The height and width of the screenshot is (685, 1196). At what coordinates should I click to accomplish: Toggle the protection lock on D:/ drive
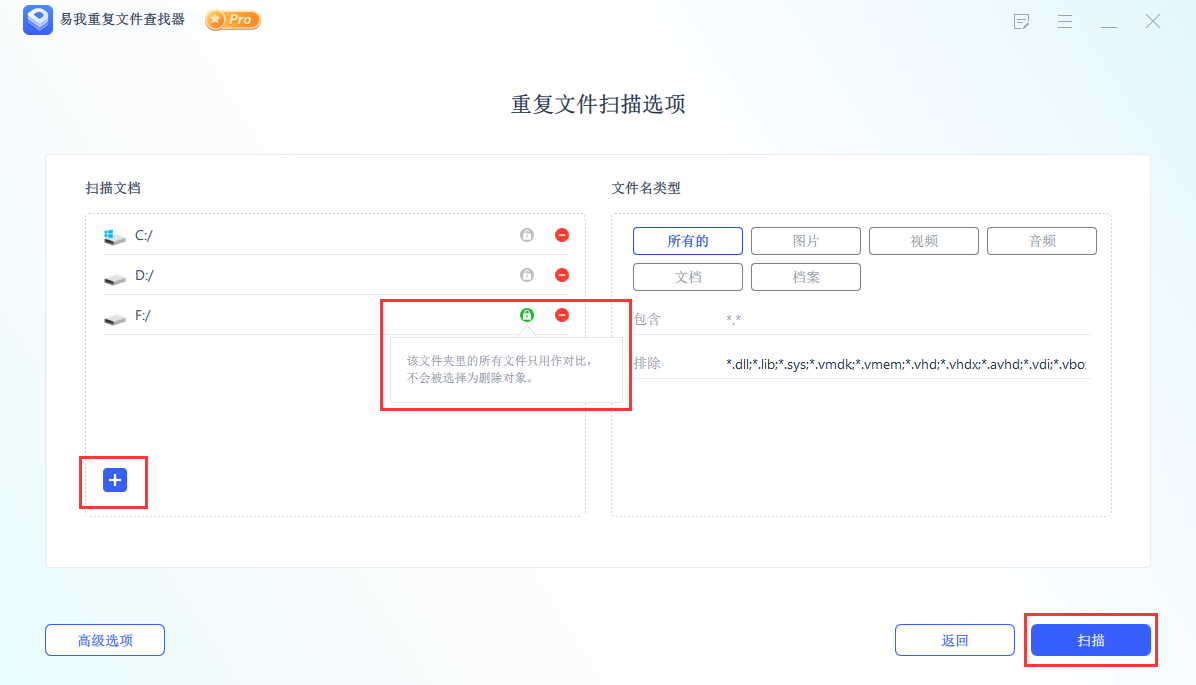[x=526, y=275]
